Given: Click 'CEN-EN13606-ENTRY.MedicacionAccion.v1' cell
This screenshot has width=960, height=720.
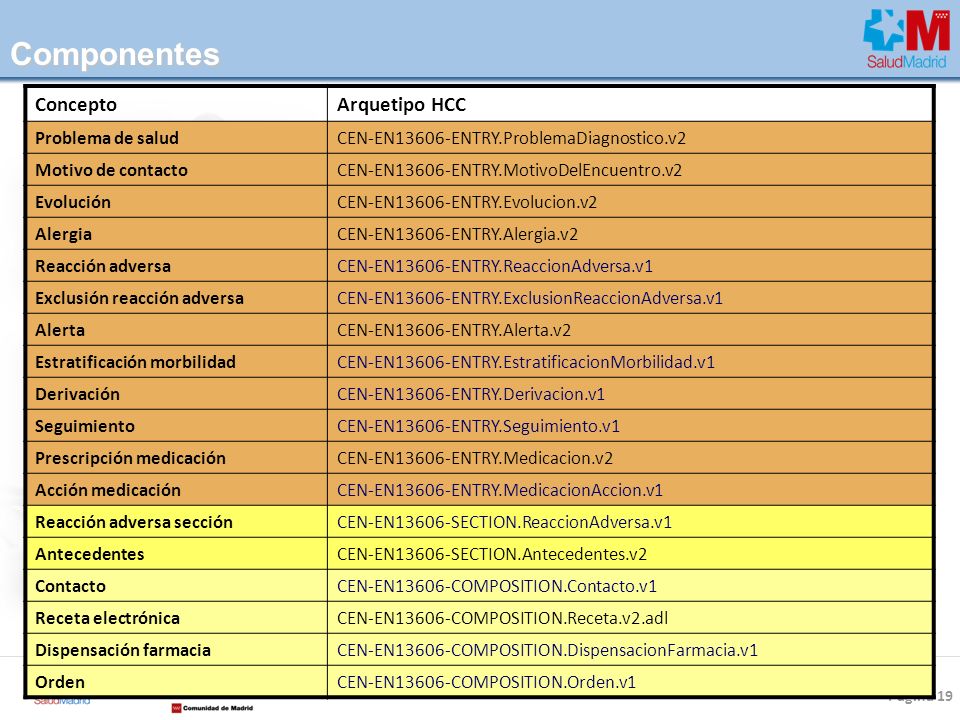Looking at the screenshot, I should click(630, 490).
